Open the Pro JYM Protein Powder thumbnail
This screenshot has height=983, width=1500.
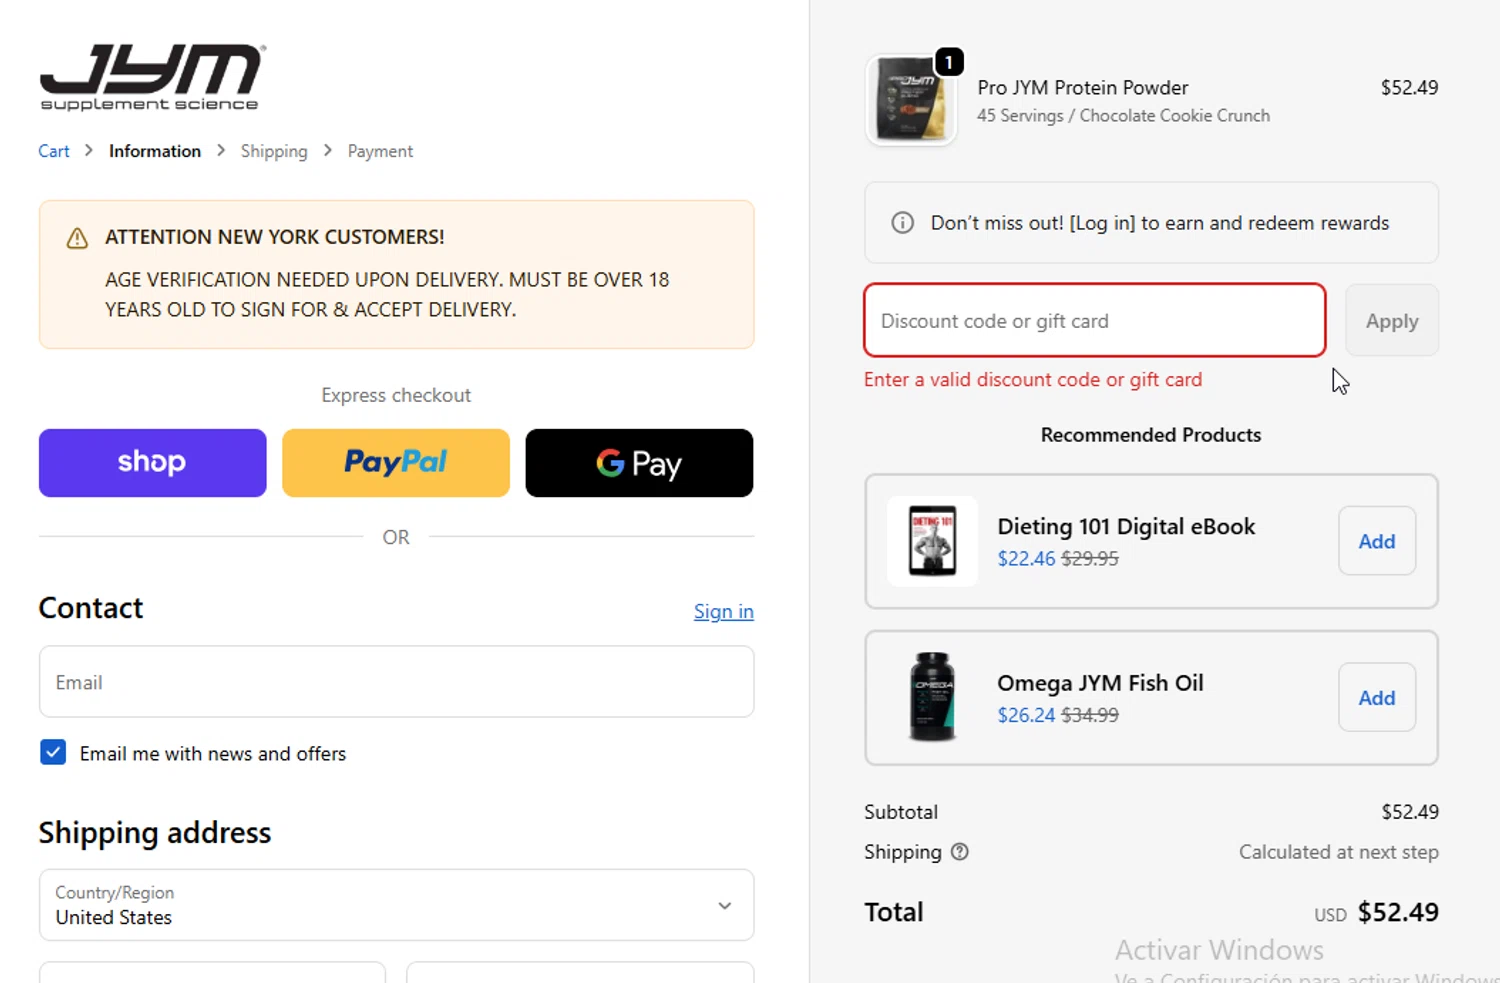click(x=910, y=100)
